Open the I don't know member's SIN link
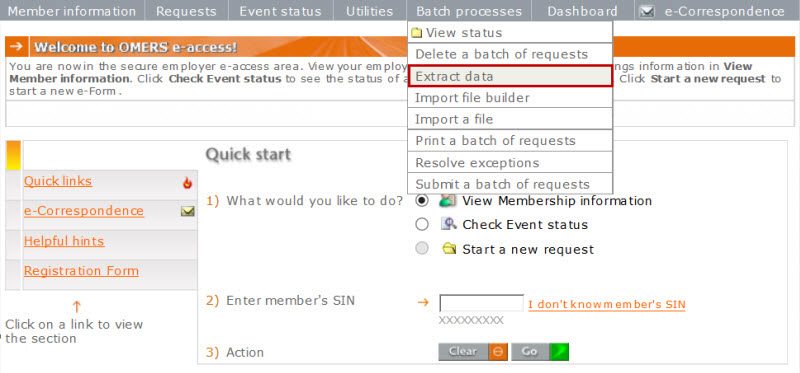The height and width of the screenshot is (373, 800). click(x=607, y=305)
